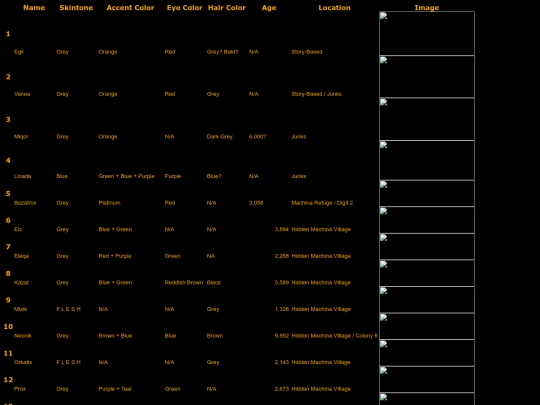This screenshot has width=540, height=405.
Task: Open the image thumbnail for row 9
Action: point(427,300)
